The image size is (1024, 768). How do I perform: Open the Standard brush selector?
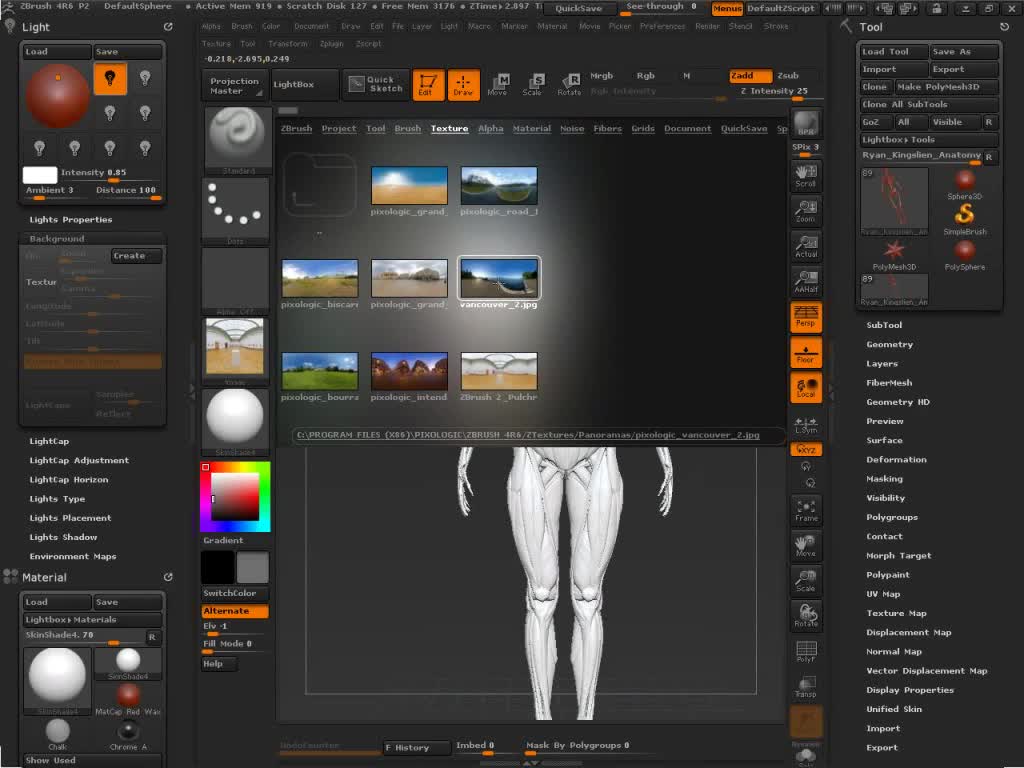238,140
